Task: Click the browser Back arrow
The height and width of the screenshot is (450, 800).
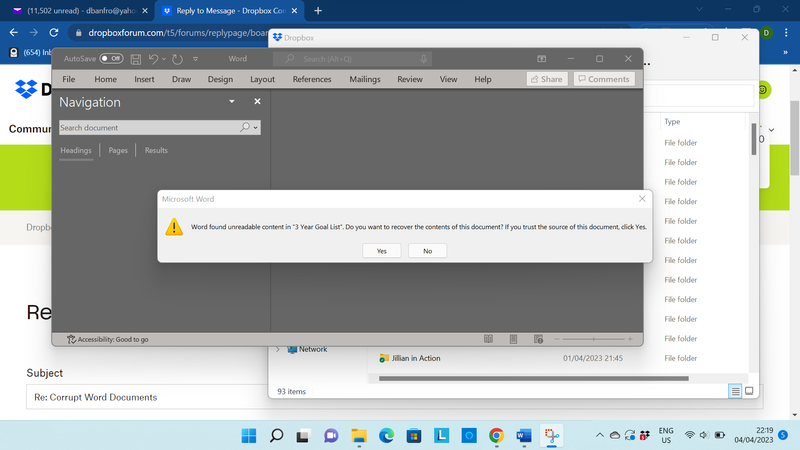Action: click(14, 33)
